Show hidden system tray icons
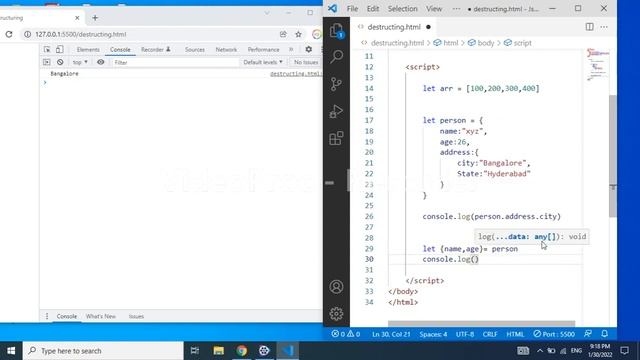The width and height of the screenshot is (640, 360). [540, 351]
